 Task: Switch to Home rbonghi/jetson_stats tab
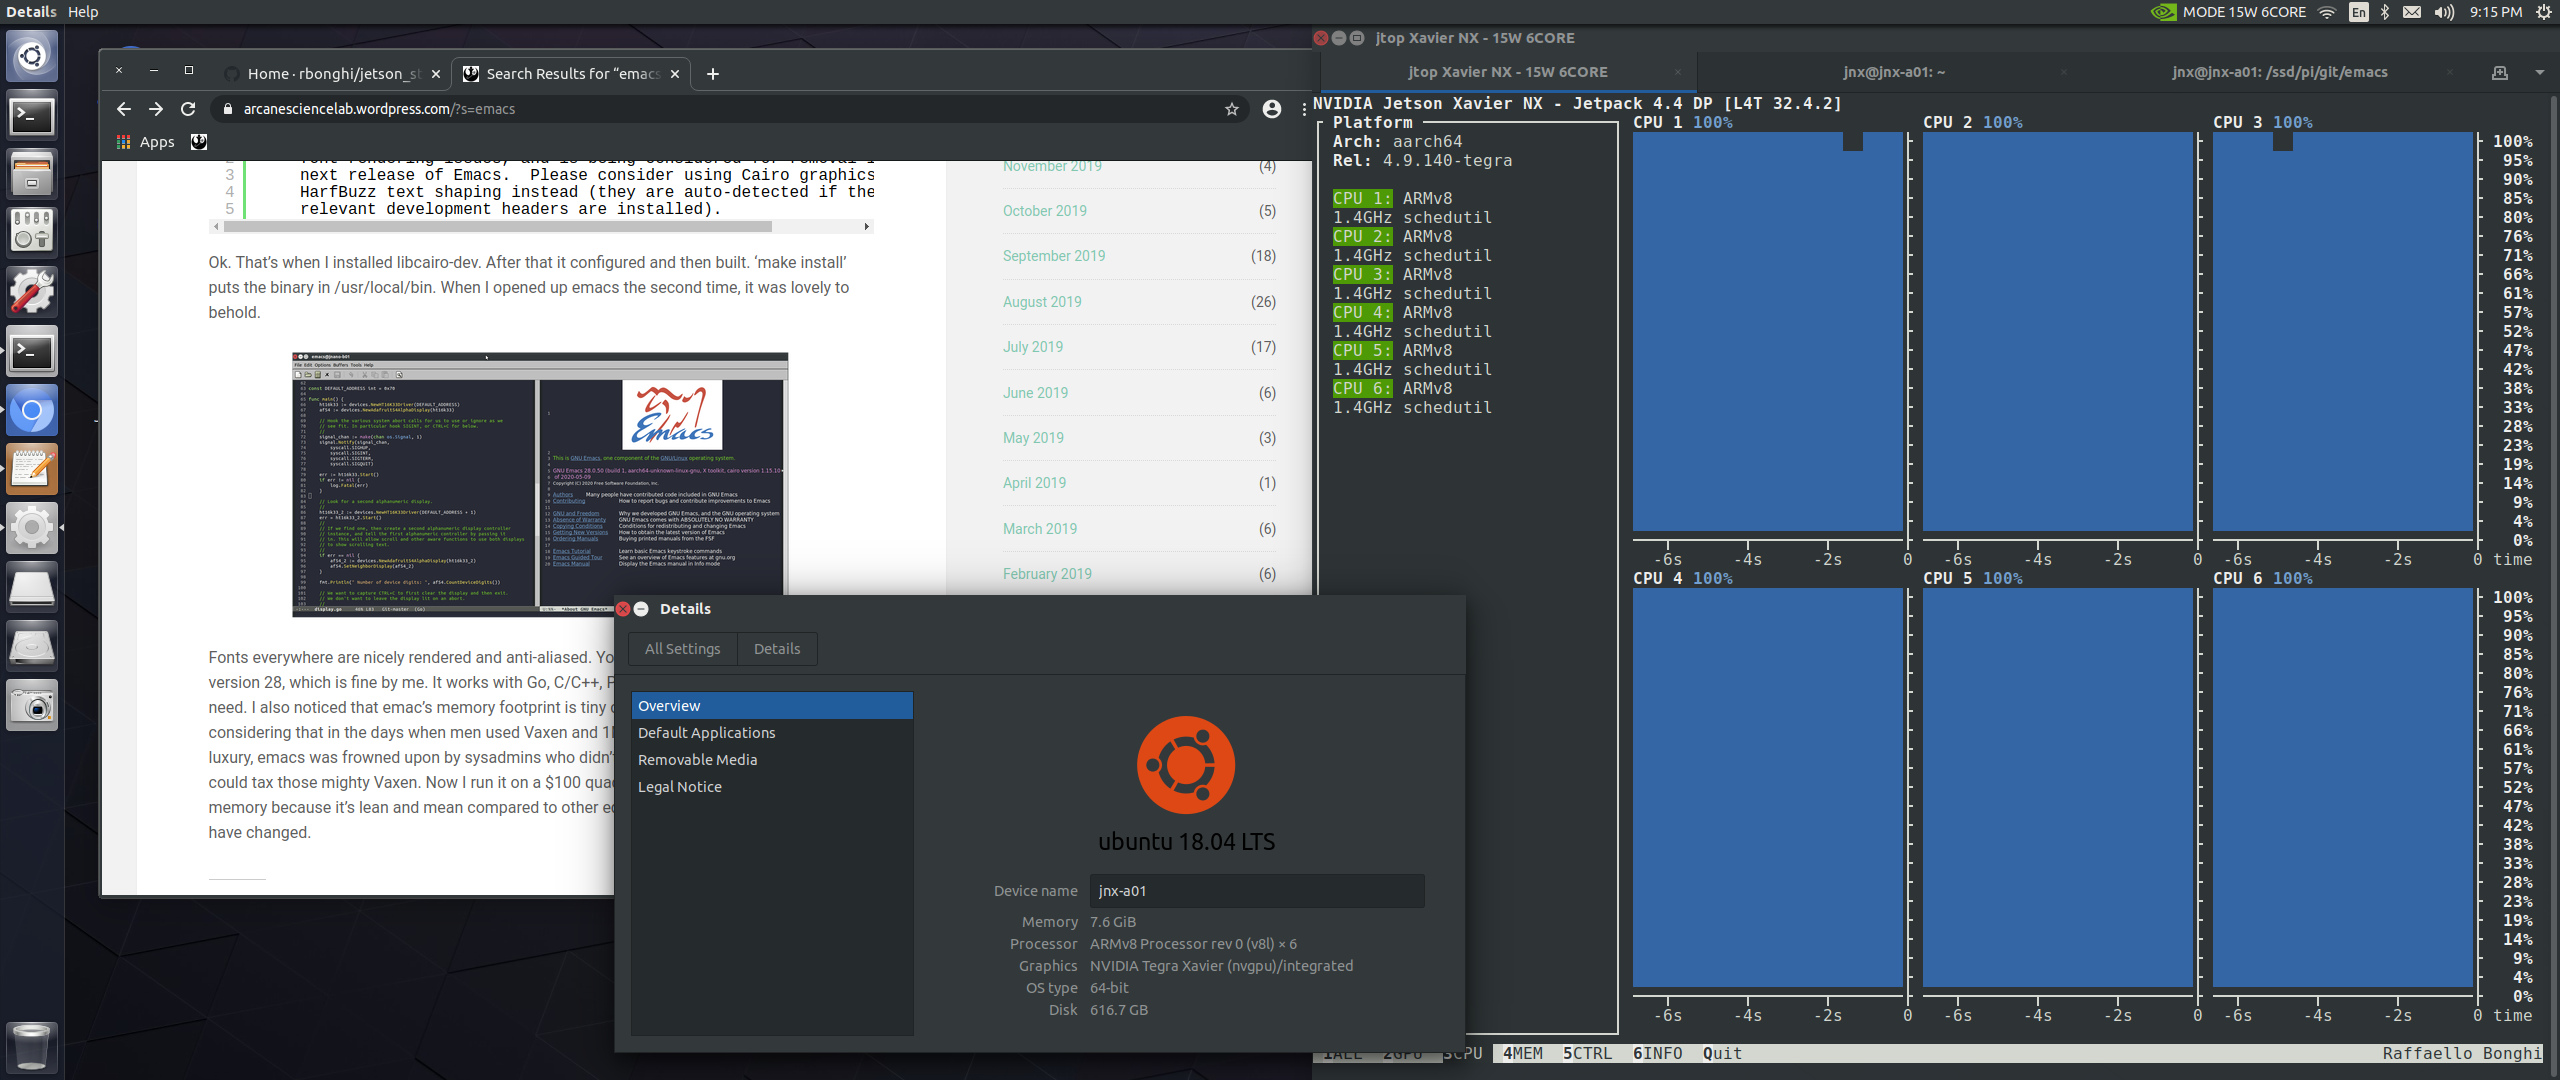(334, 74)
